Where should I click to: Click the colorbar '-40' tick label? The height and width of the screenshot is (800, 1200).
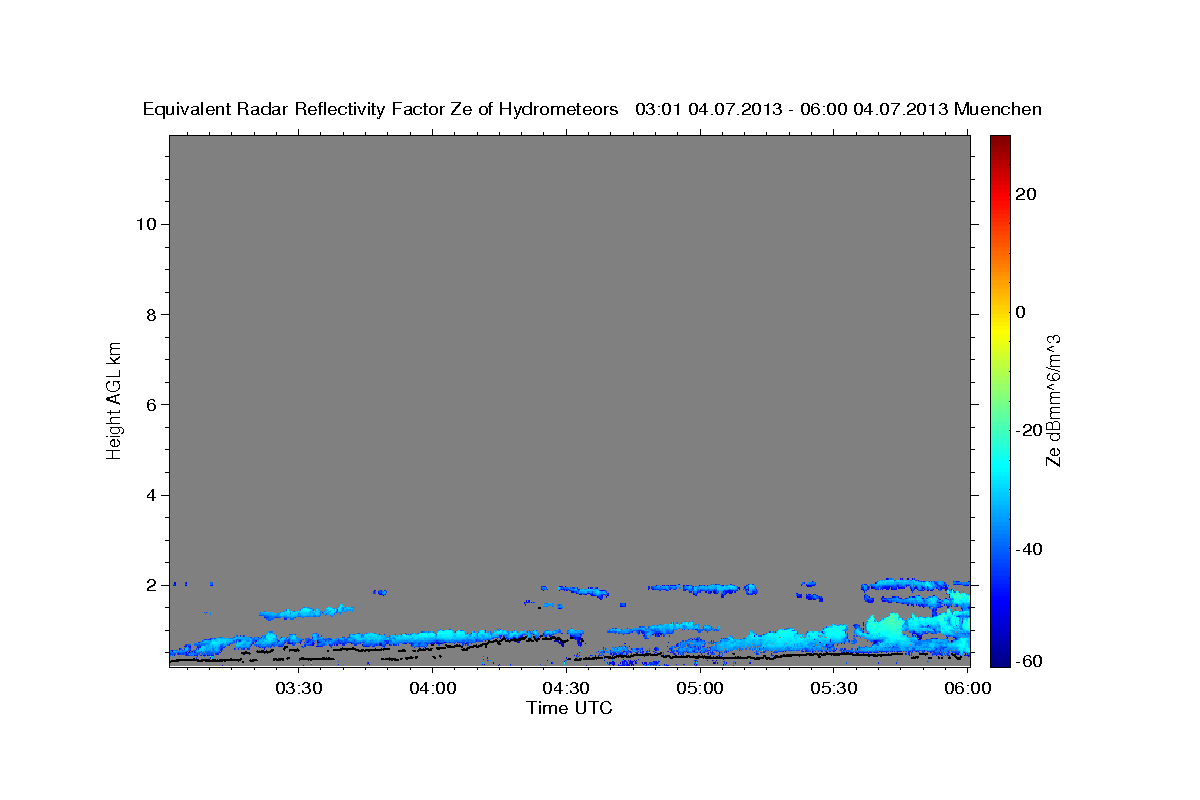tap(1028, 549)
